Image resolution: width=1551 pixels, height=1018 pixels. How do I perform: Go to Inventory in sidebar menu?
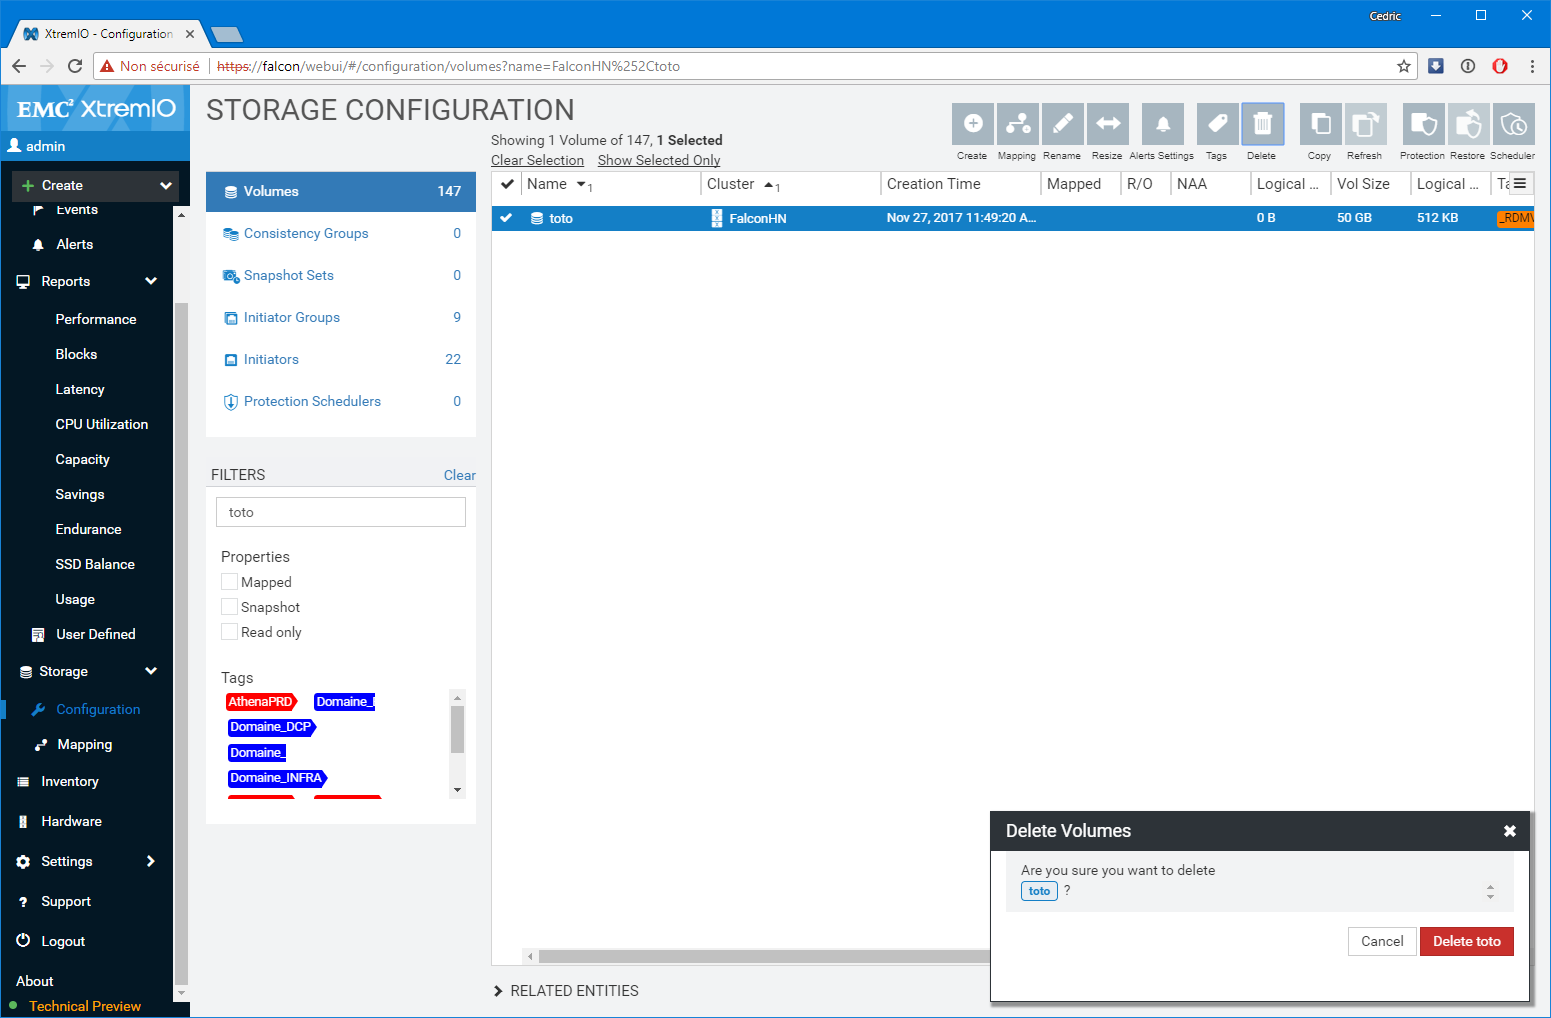[70, 781]
